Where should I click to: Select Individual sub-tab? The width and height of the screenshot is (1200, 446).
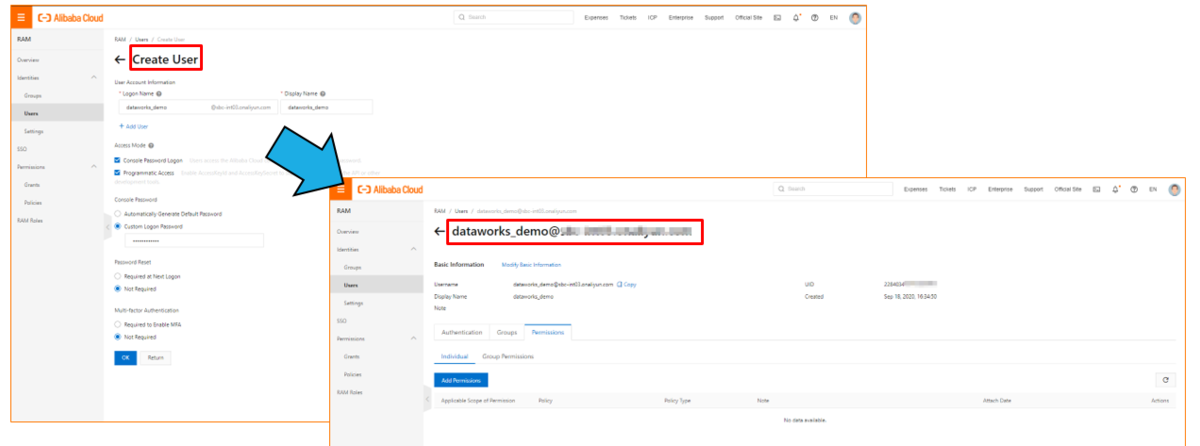coord(455,356)
